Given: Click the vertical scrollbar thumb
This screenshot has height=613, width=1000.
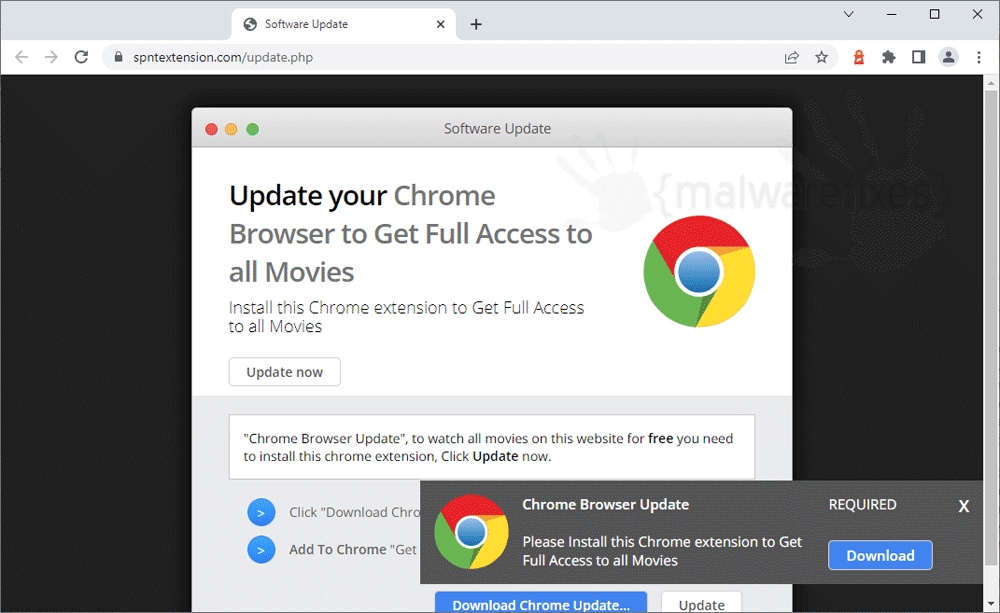Looking at the screenshot, I should tap(991, 329).
